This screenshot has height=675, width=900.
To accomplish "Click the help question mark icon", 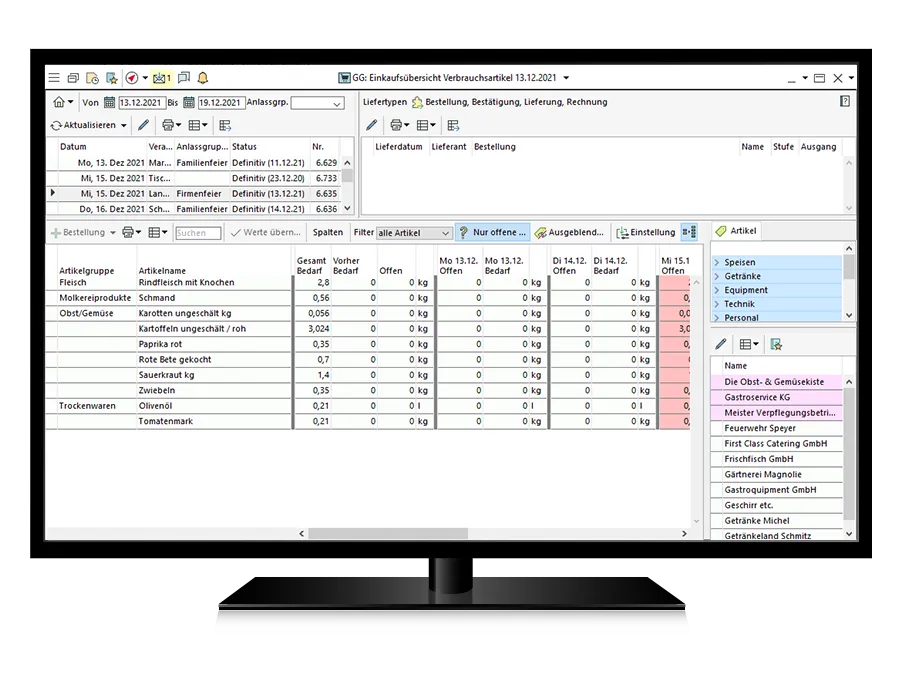I will (x=845, y=101).
